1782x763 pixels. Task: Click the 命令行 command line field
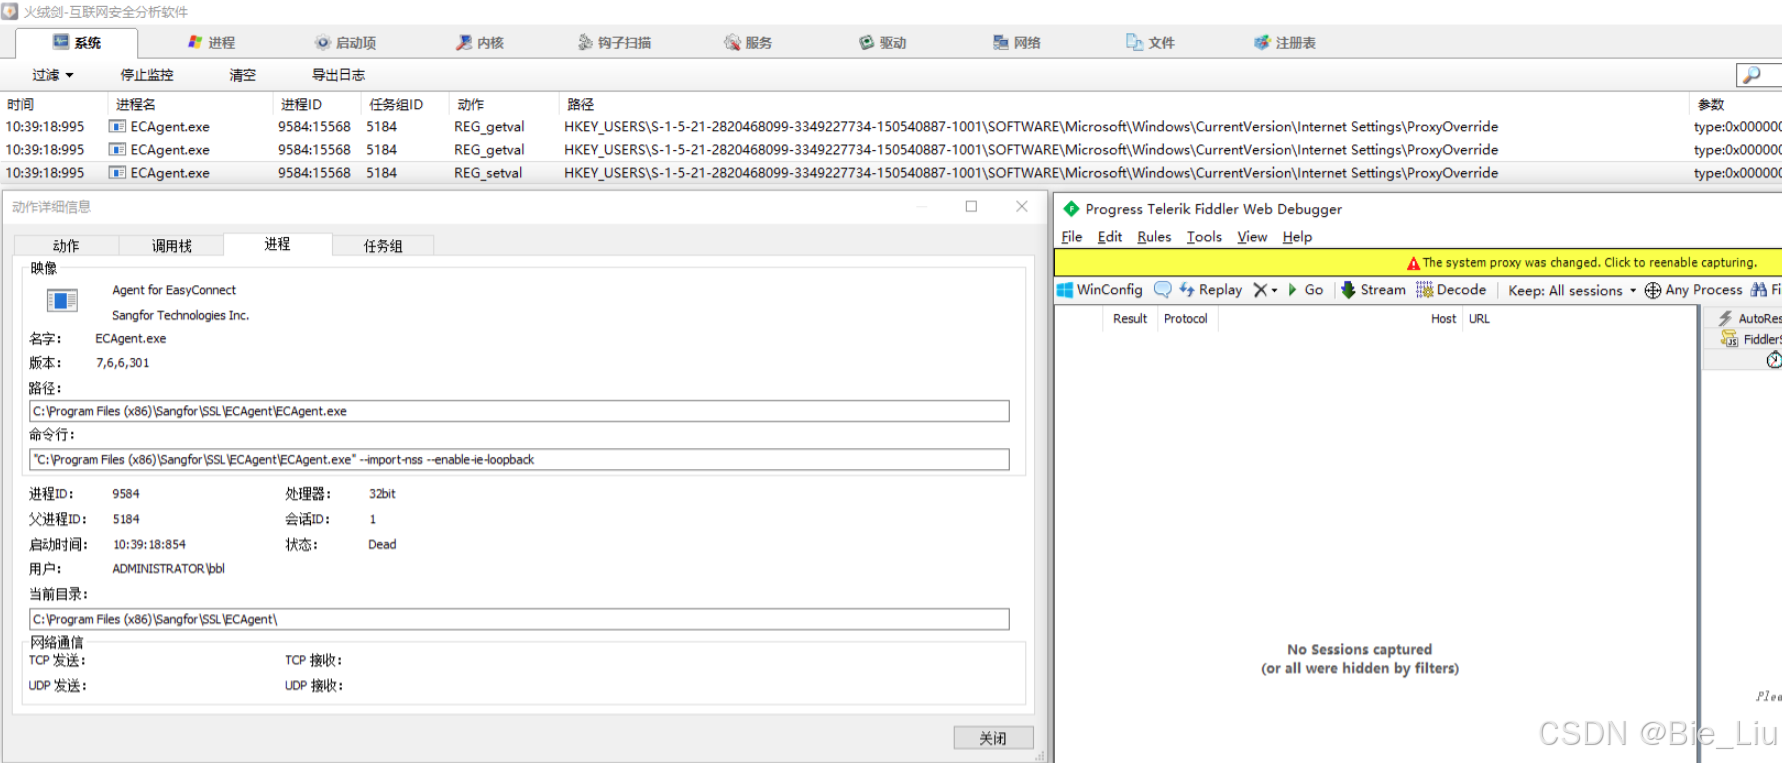519,460
